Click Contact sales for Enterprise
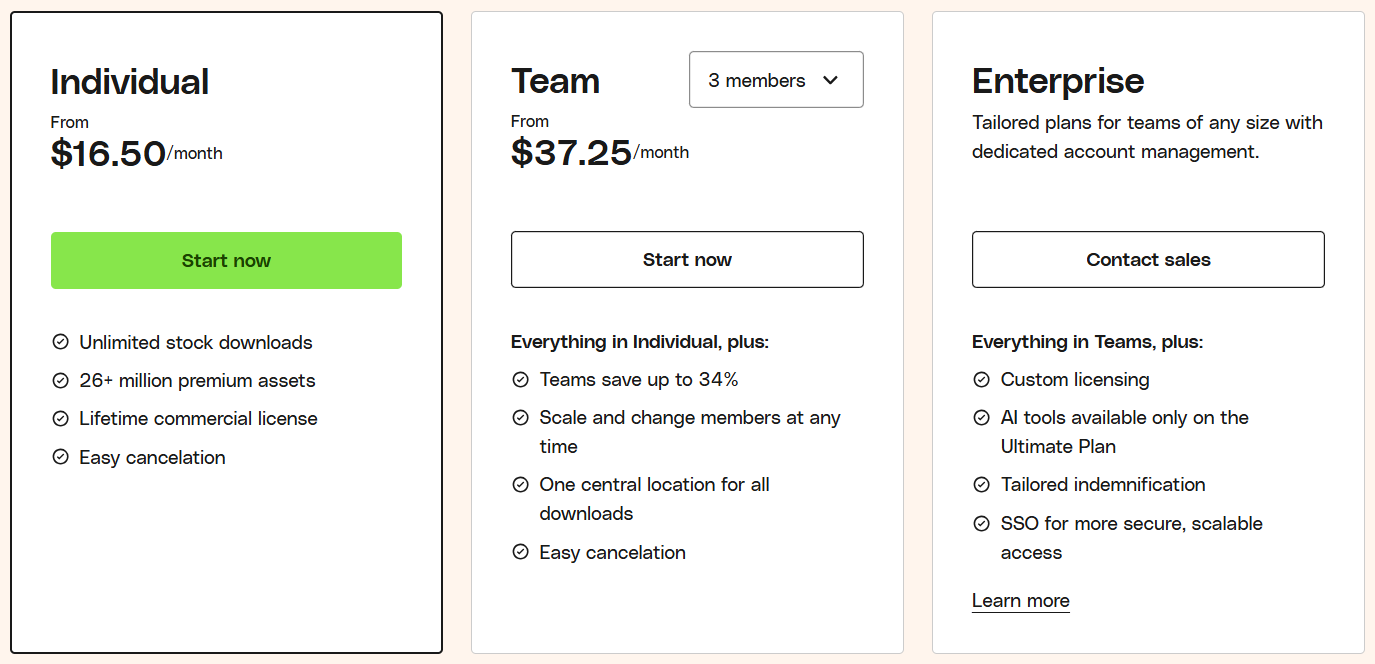This screenshot has height=664, width=1375. tap(1148, 259)
